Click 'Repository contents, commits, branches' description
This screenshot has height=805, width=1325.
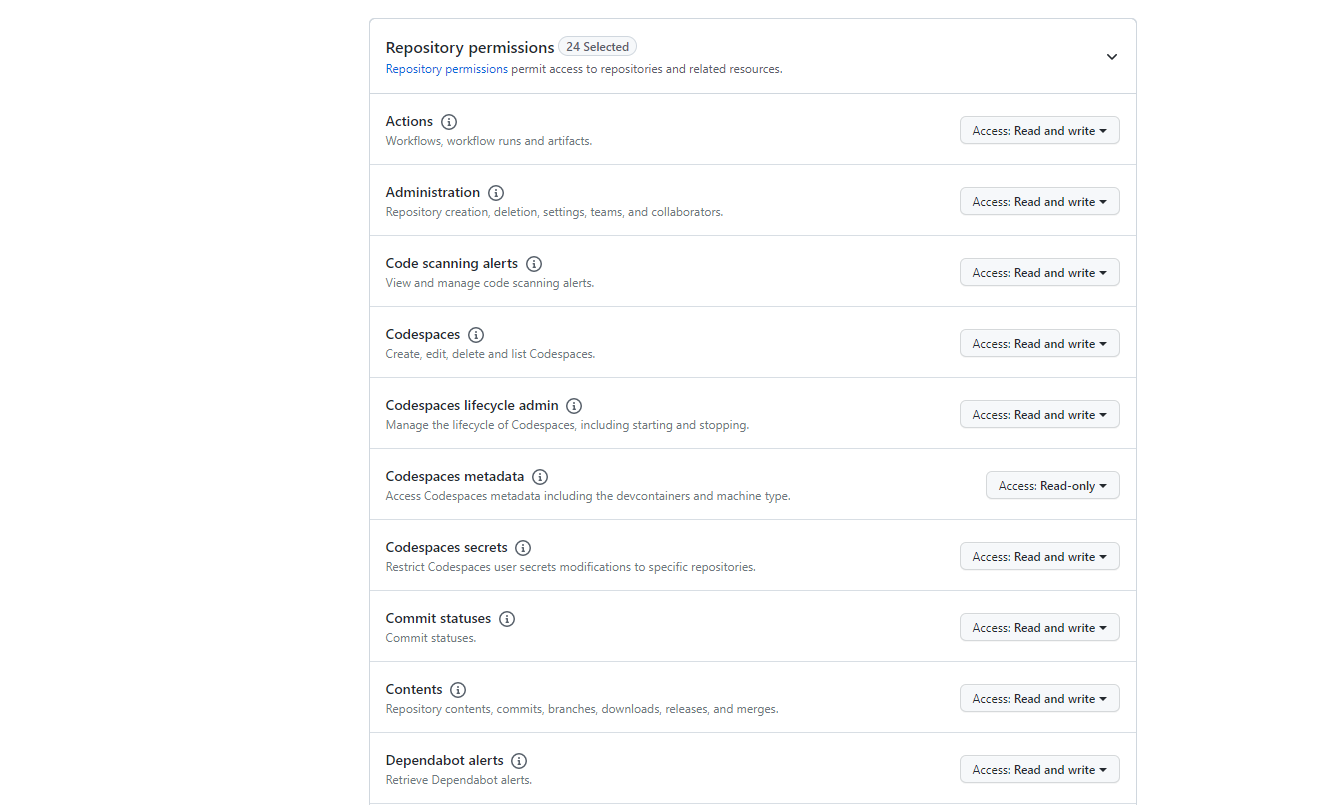582,709
